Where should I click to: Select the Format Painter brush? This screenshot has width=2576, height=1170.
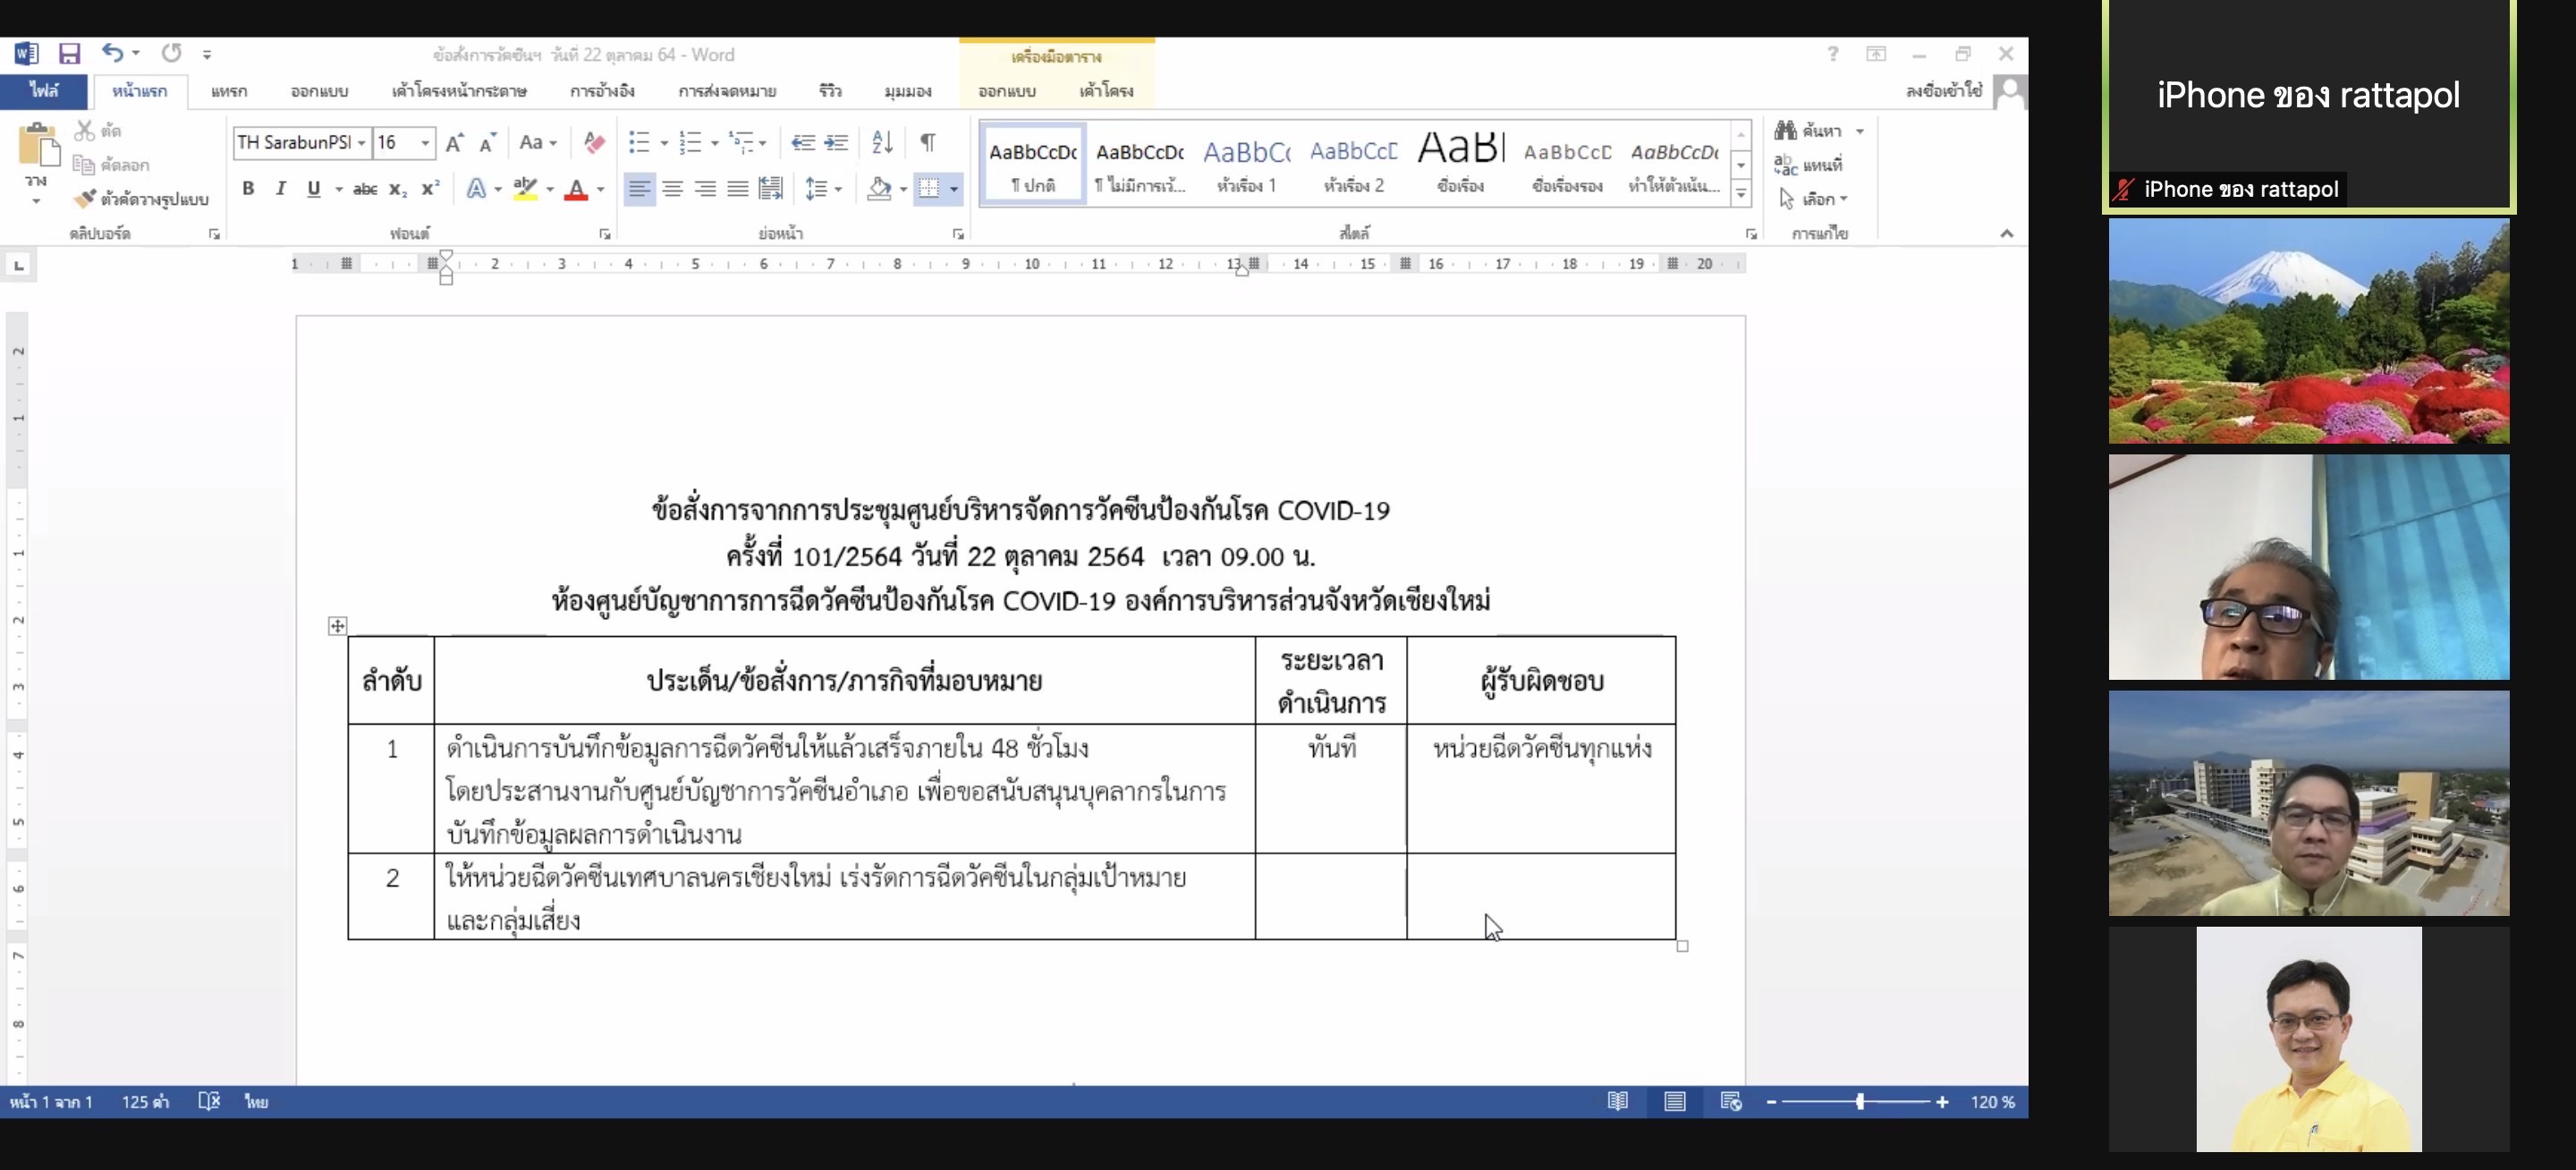point(86,198)
